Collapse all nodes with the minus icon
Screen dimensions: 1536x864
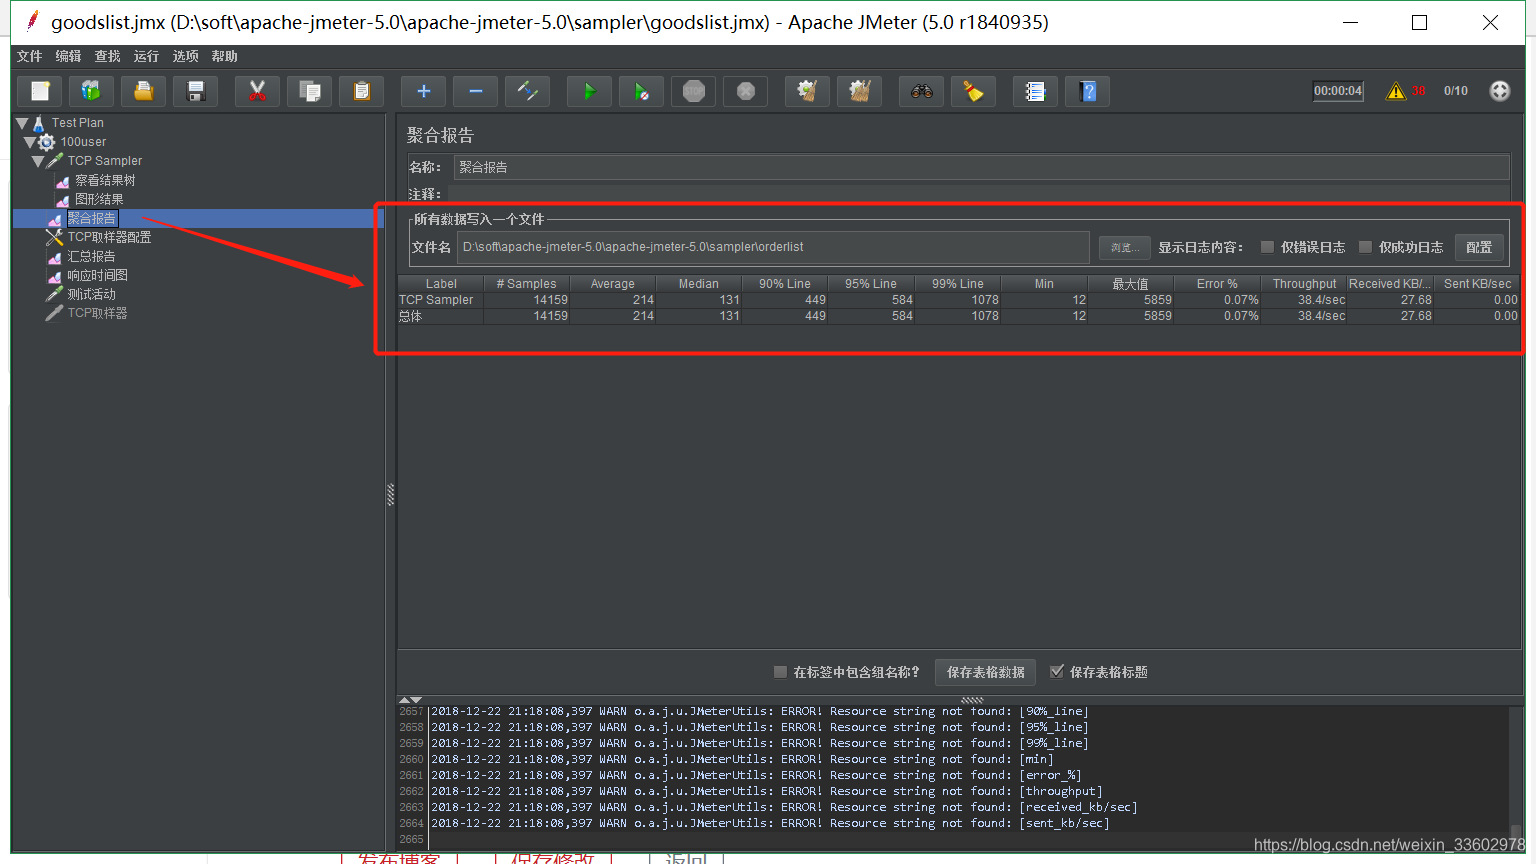(x=476, y=91)
